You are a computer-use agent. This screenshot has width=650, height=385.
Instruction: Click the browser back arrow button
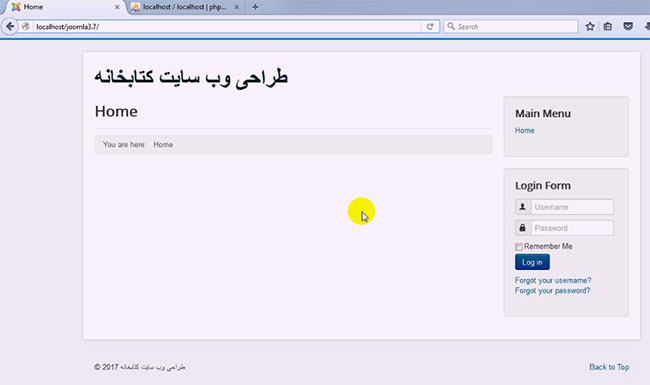[10, 27]
